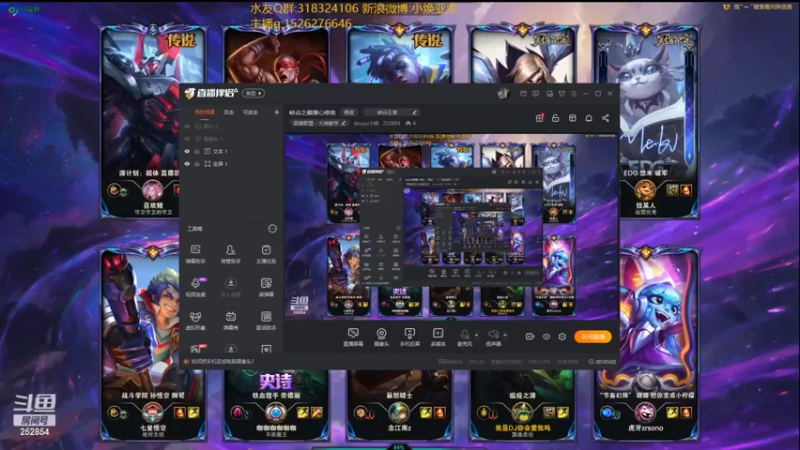Open the tool at right end of second toolbox row
This screenshot has height=450, width=800.
click(266, 287)
